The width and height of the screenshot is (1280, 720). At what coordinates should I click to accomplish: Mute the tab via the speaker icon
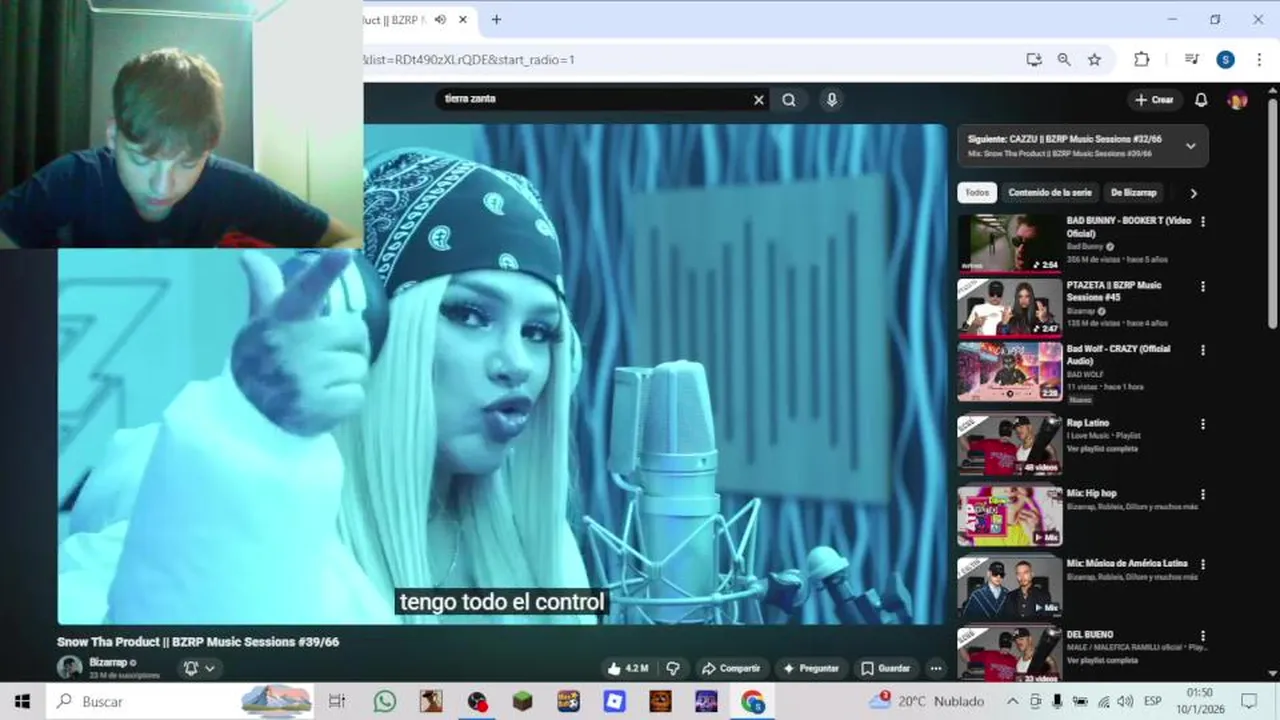(440, 20)
